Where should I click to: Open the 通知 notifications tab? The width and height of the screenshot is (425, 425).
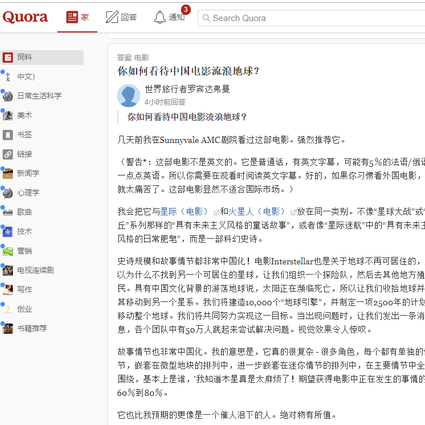(169, 17)
